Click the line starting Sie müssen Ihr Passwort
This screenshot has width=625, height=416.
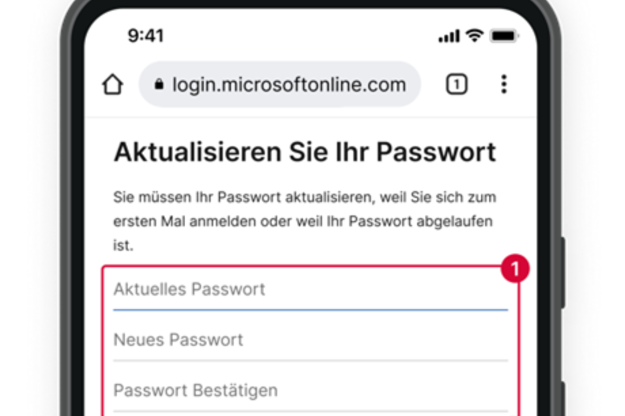pyautogui.click(x=305, y=197)
